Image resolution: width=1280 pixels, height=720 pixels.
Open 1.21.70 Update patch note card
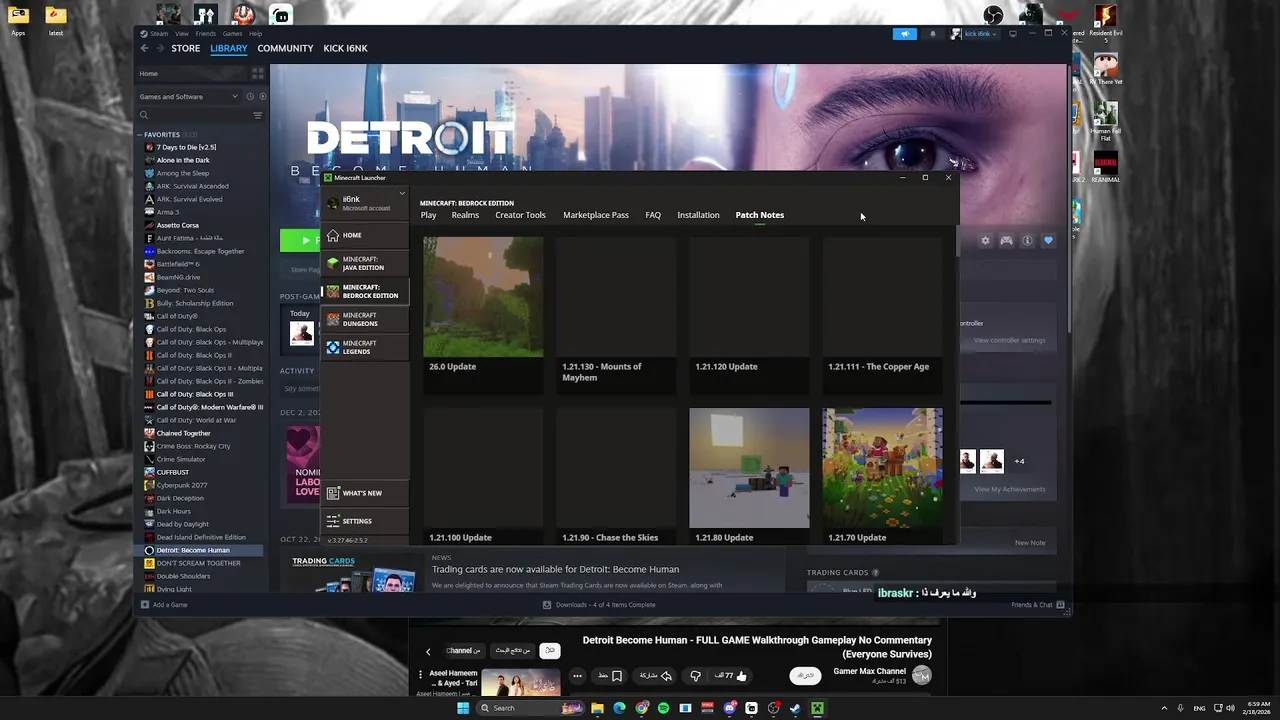coord(882,477)
